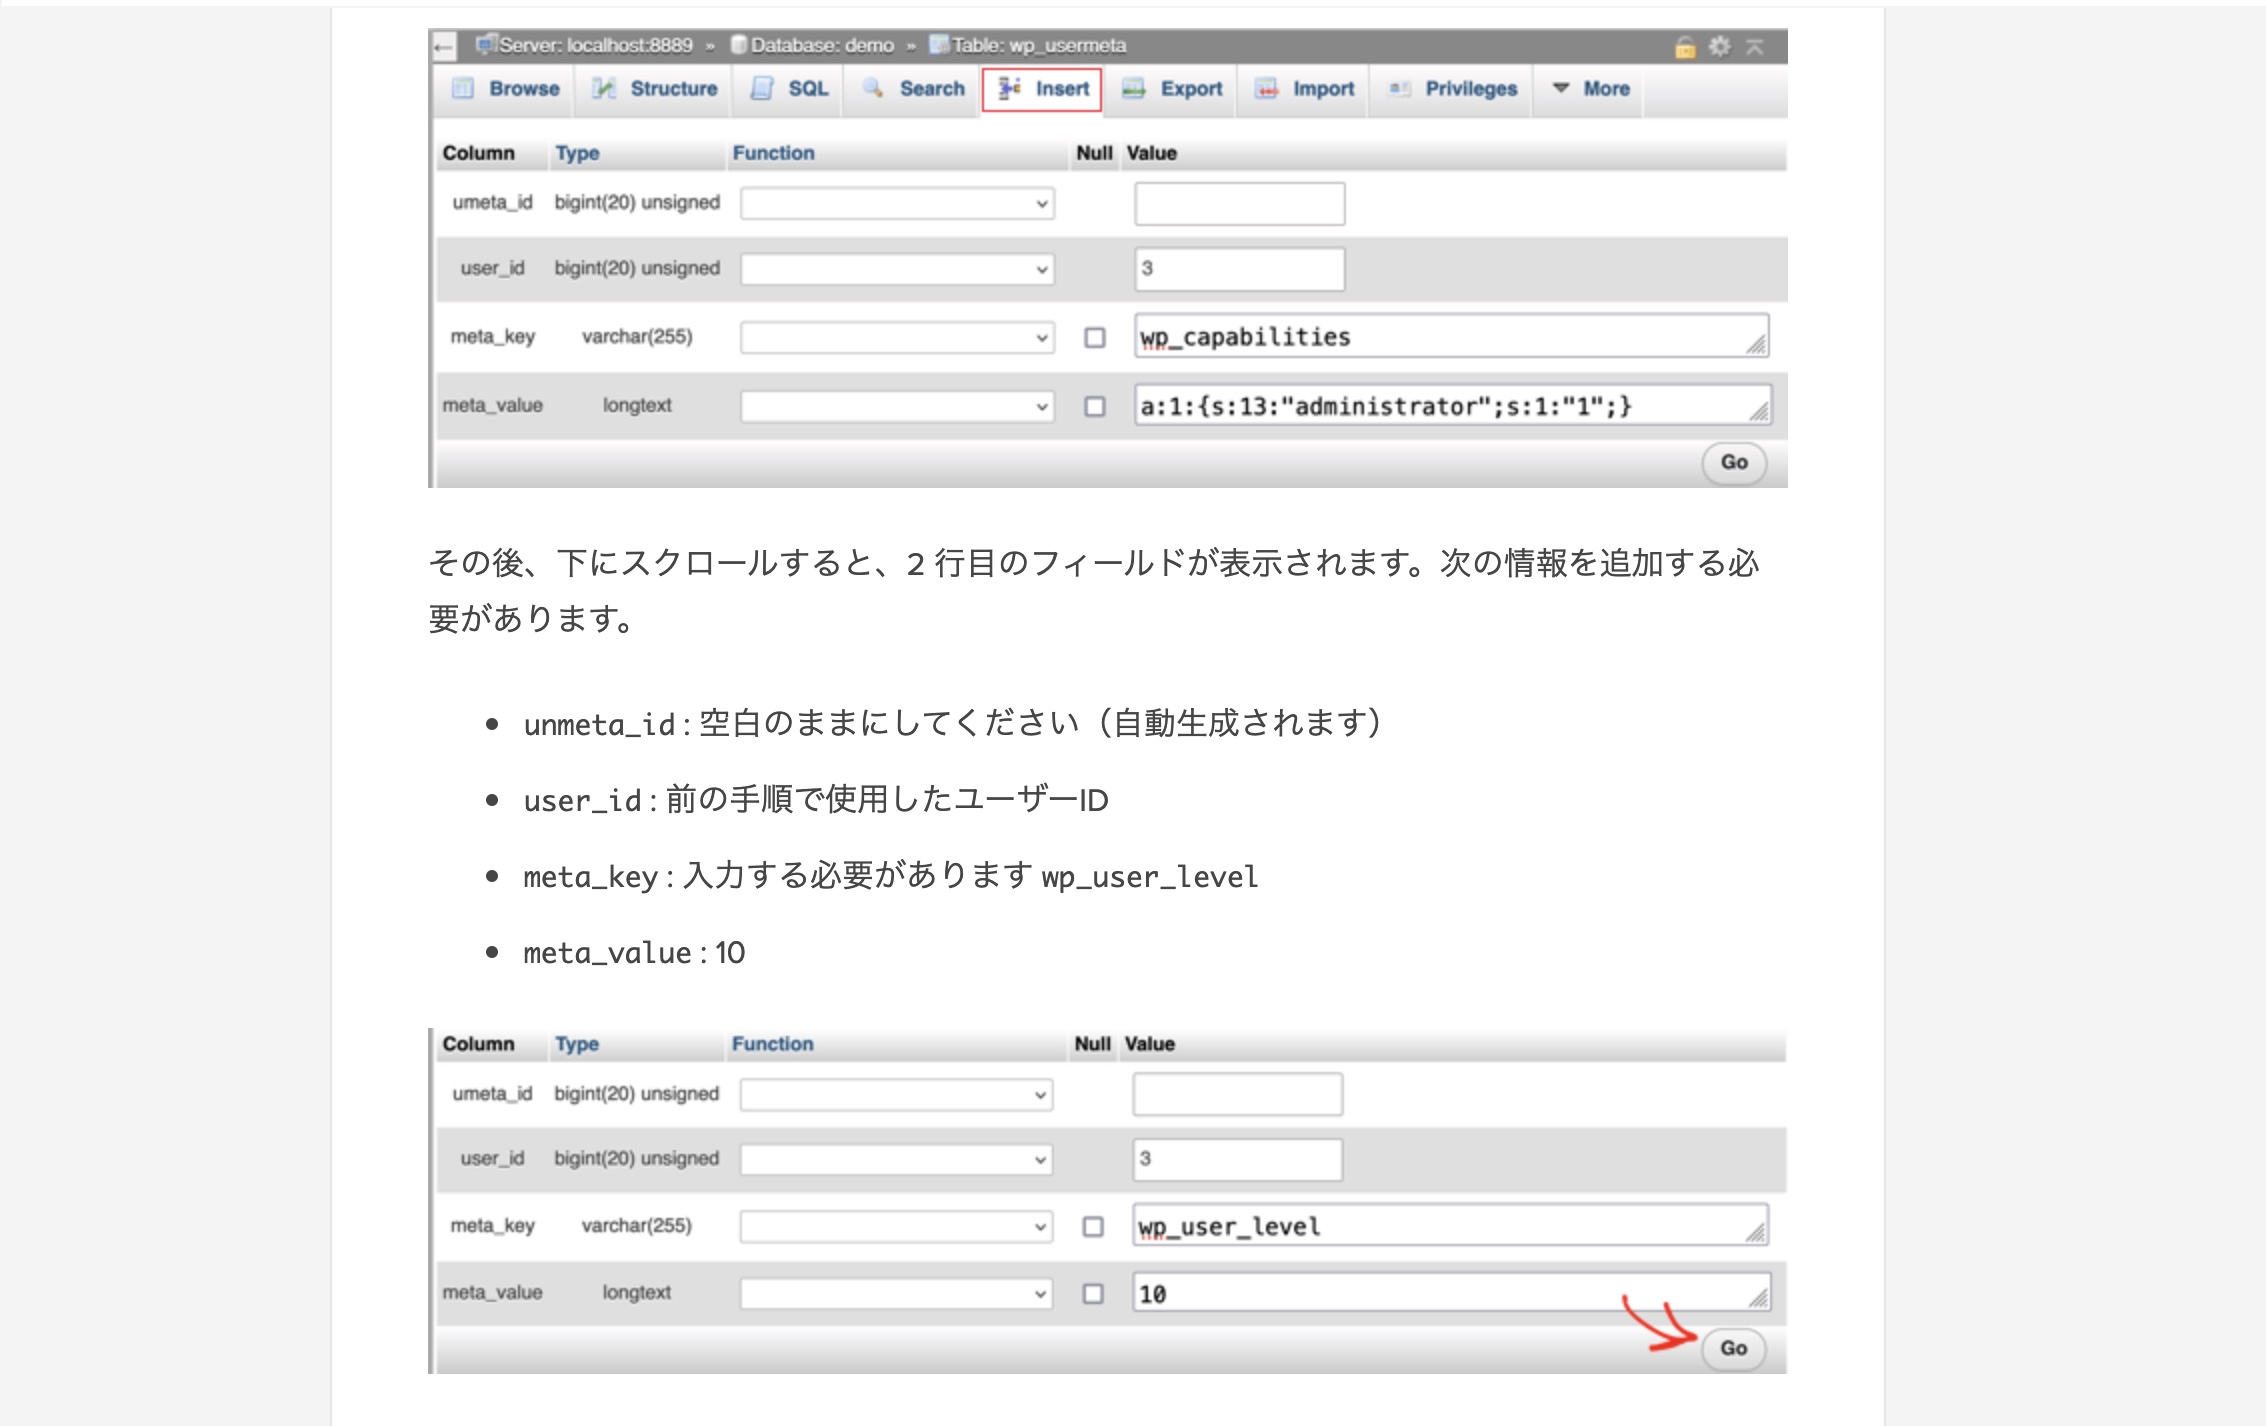Click Function header in bottom form
The width and height of the screenshot is (2266, 1426).
[x=772, y=1044]
